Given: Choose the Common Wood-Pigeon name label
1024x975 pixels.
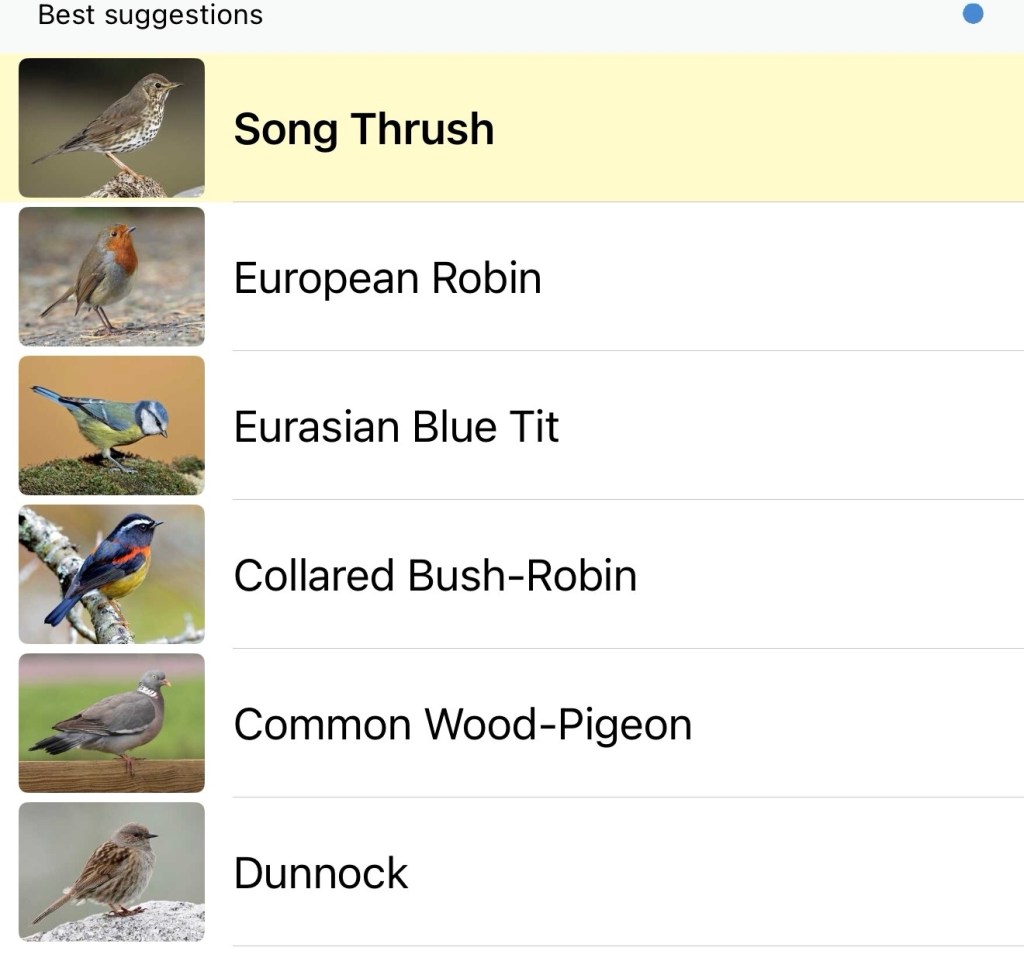Looking at the screenshot, I should pyautogui.click(x=462, y=725).
